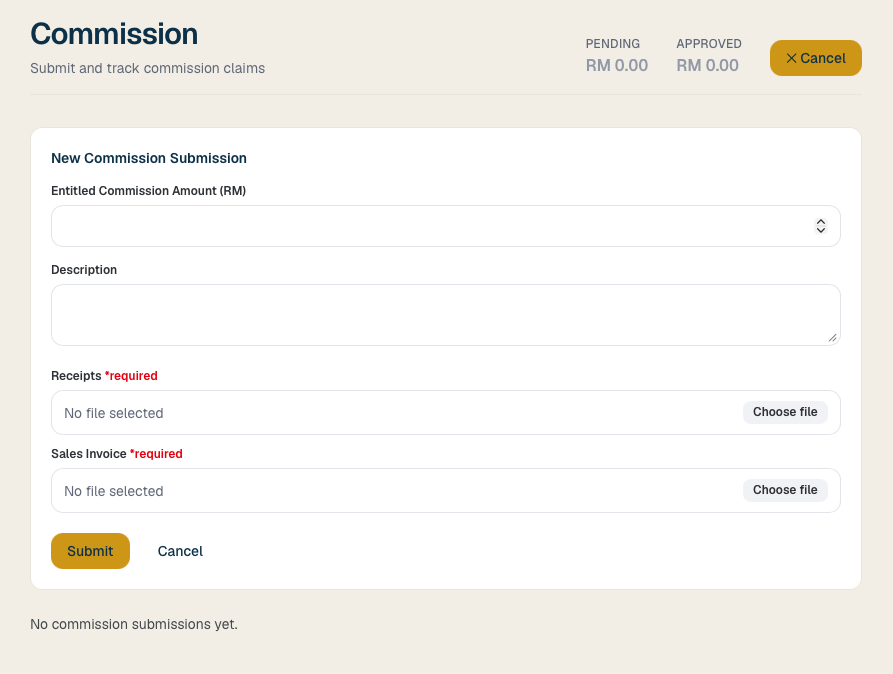The width and height of the screenshot is (893, 674).
Task: Click the "New Commission Submission" heading
Action: 149,158
